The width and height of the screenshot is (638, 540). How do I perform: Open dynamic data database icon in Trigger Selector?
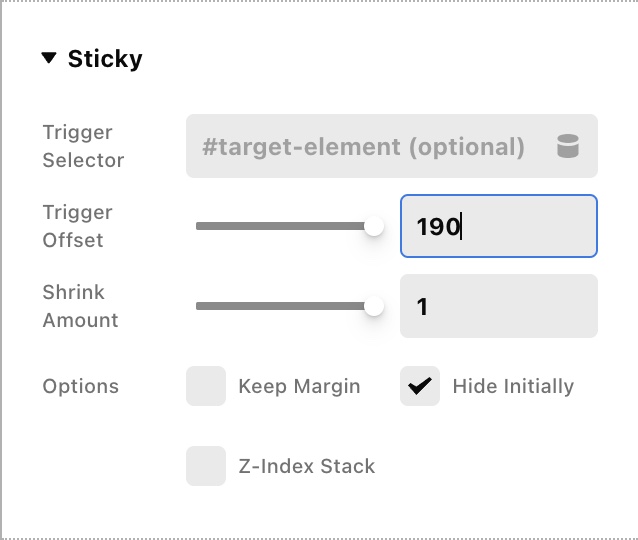[x=568, y=146]
